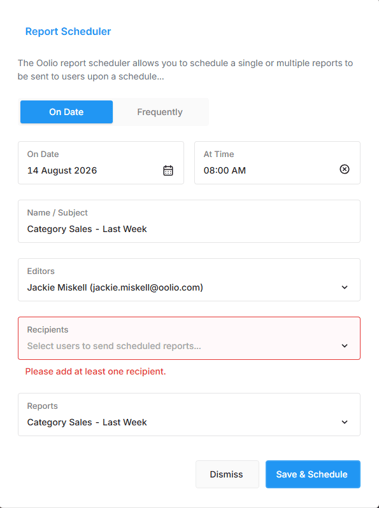
Task: Switch to the Frequently tab
Action: point(160,112)
